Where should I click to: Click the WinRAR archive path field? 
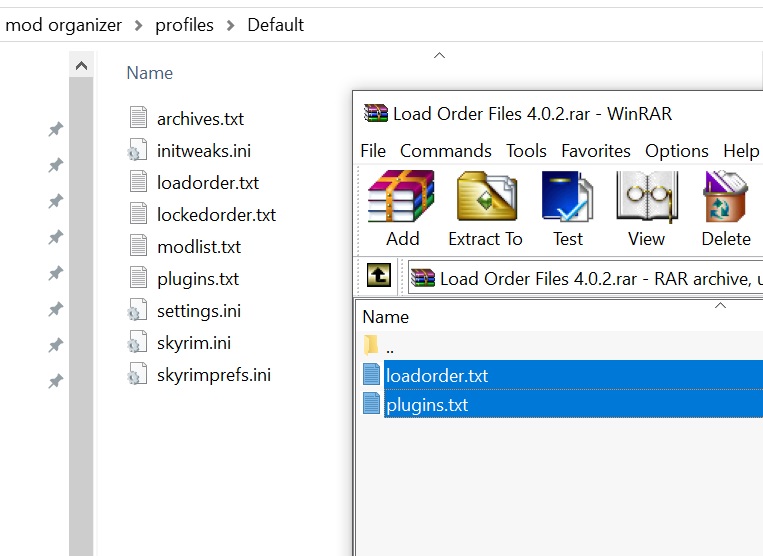click(x=585, y=278)
